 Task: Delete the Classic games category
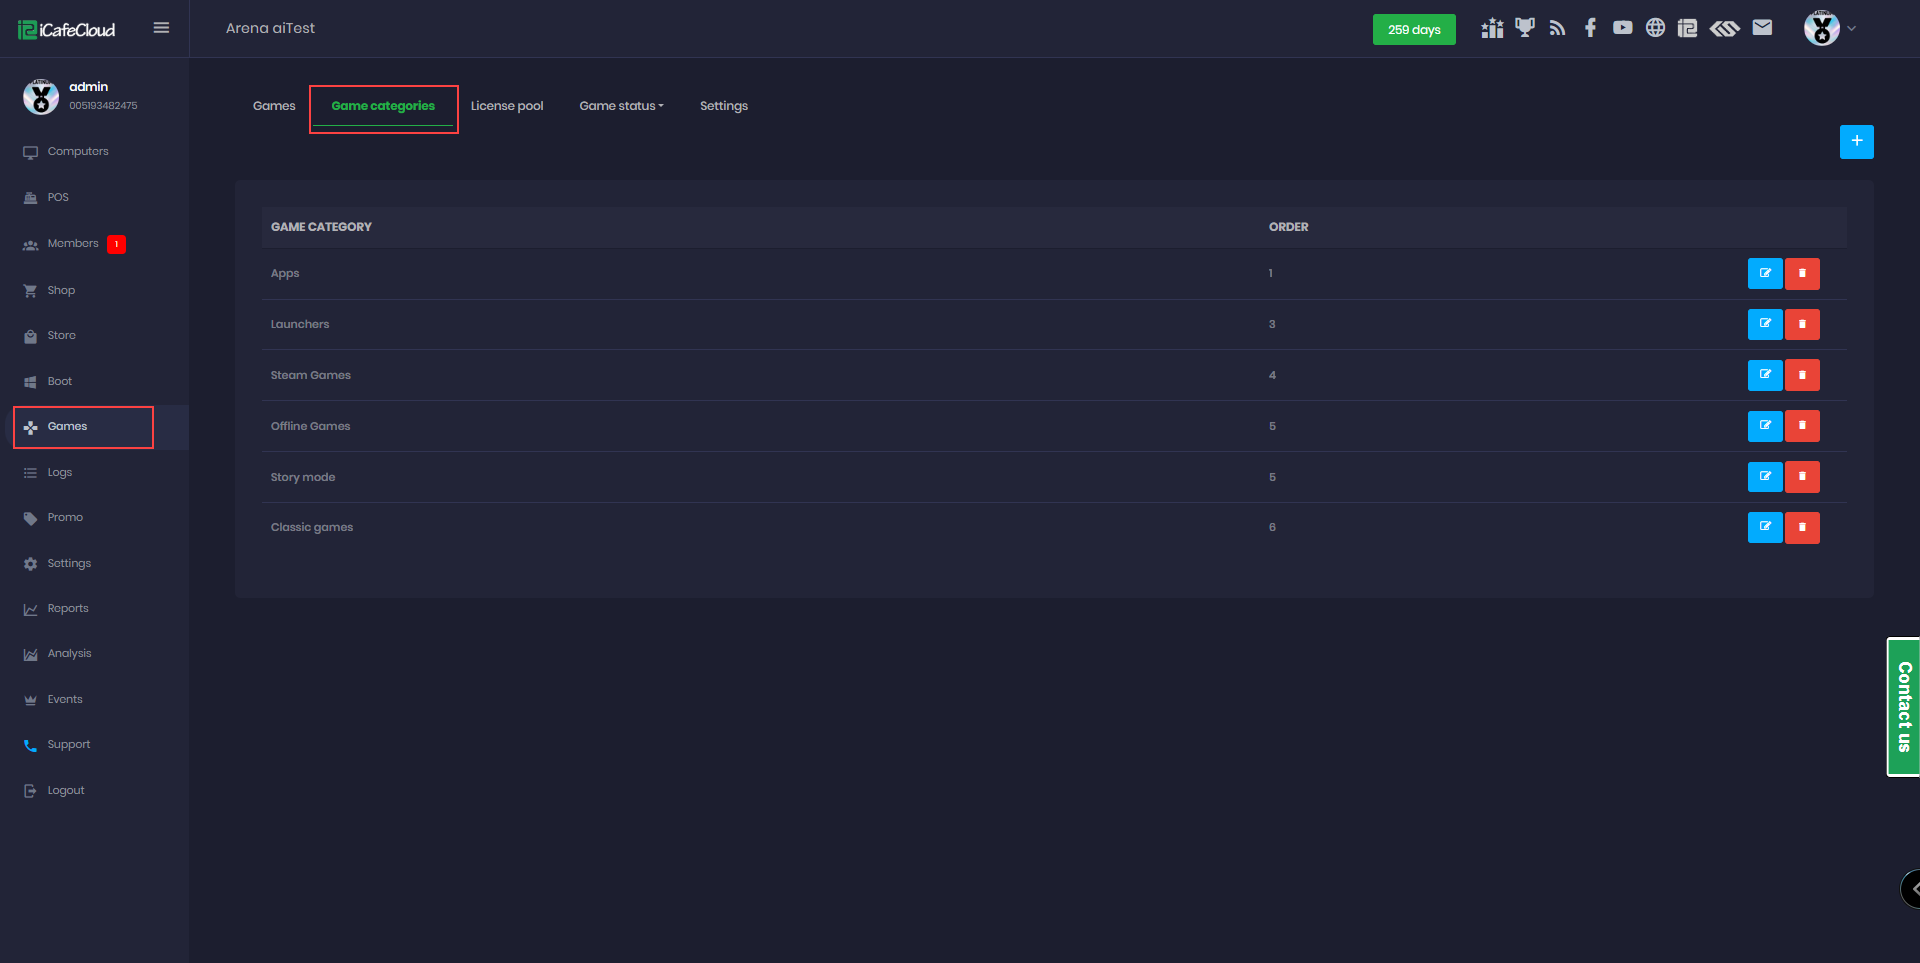(1802, 527)
